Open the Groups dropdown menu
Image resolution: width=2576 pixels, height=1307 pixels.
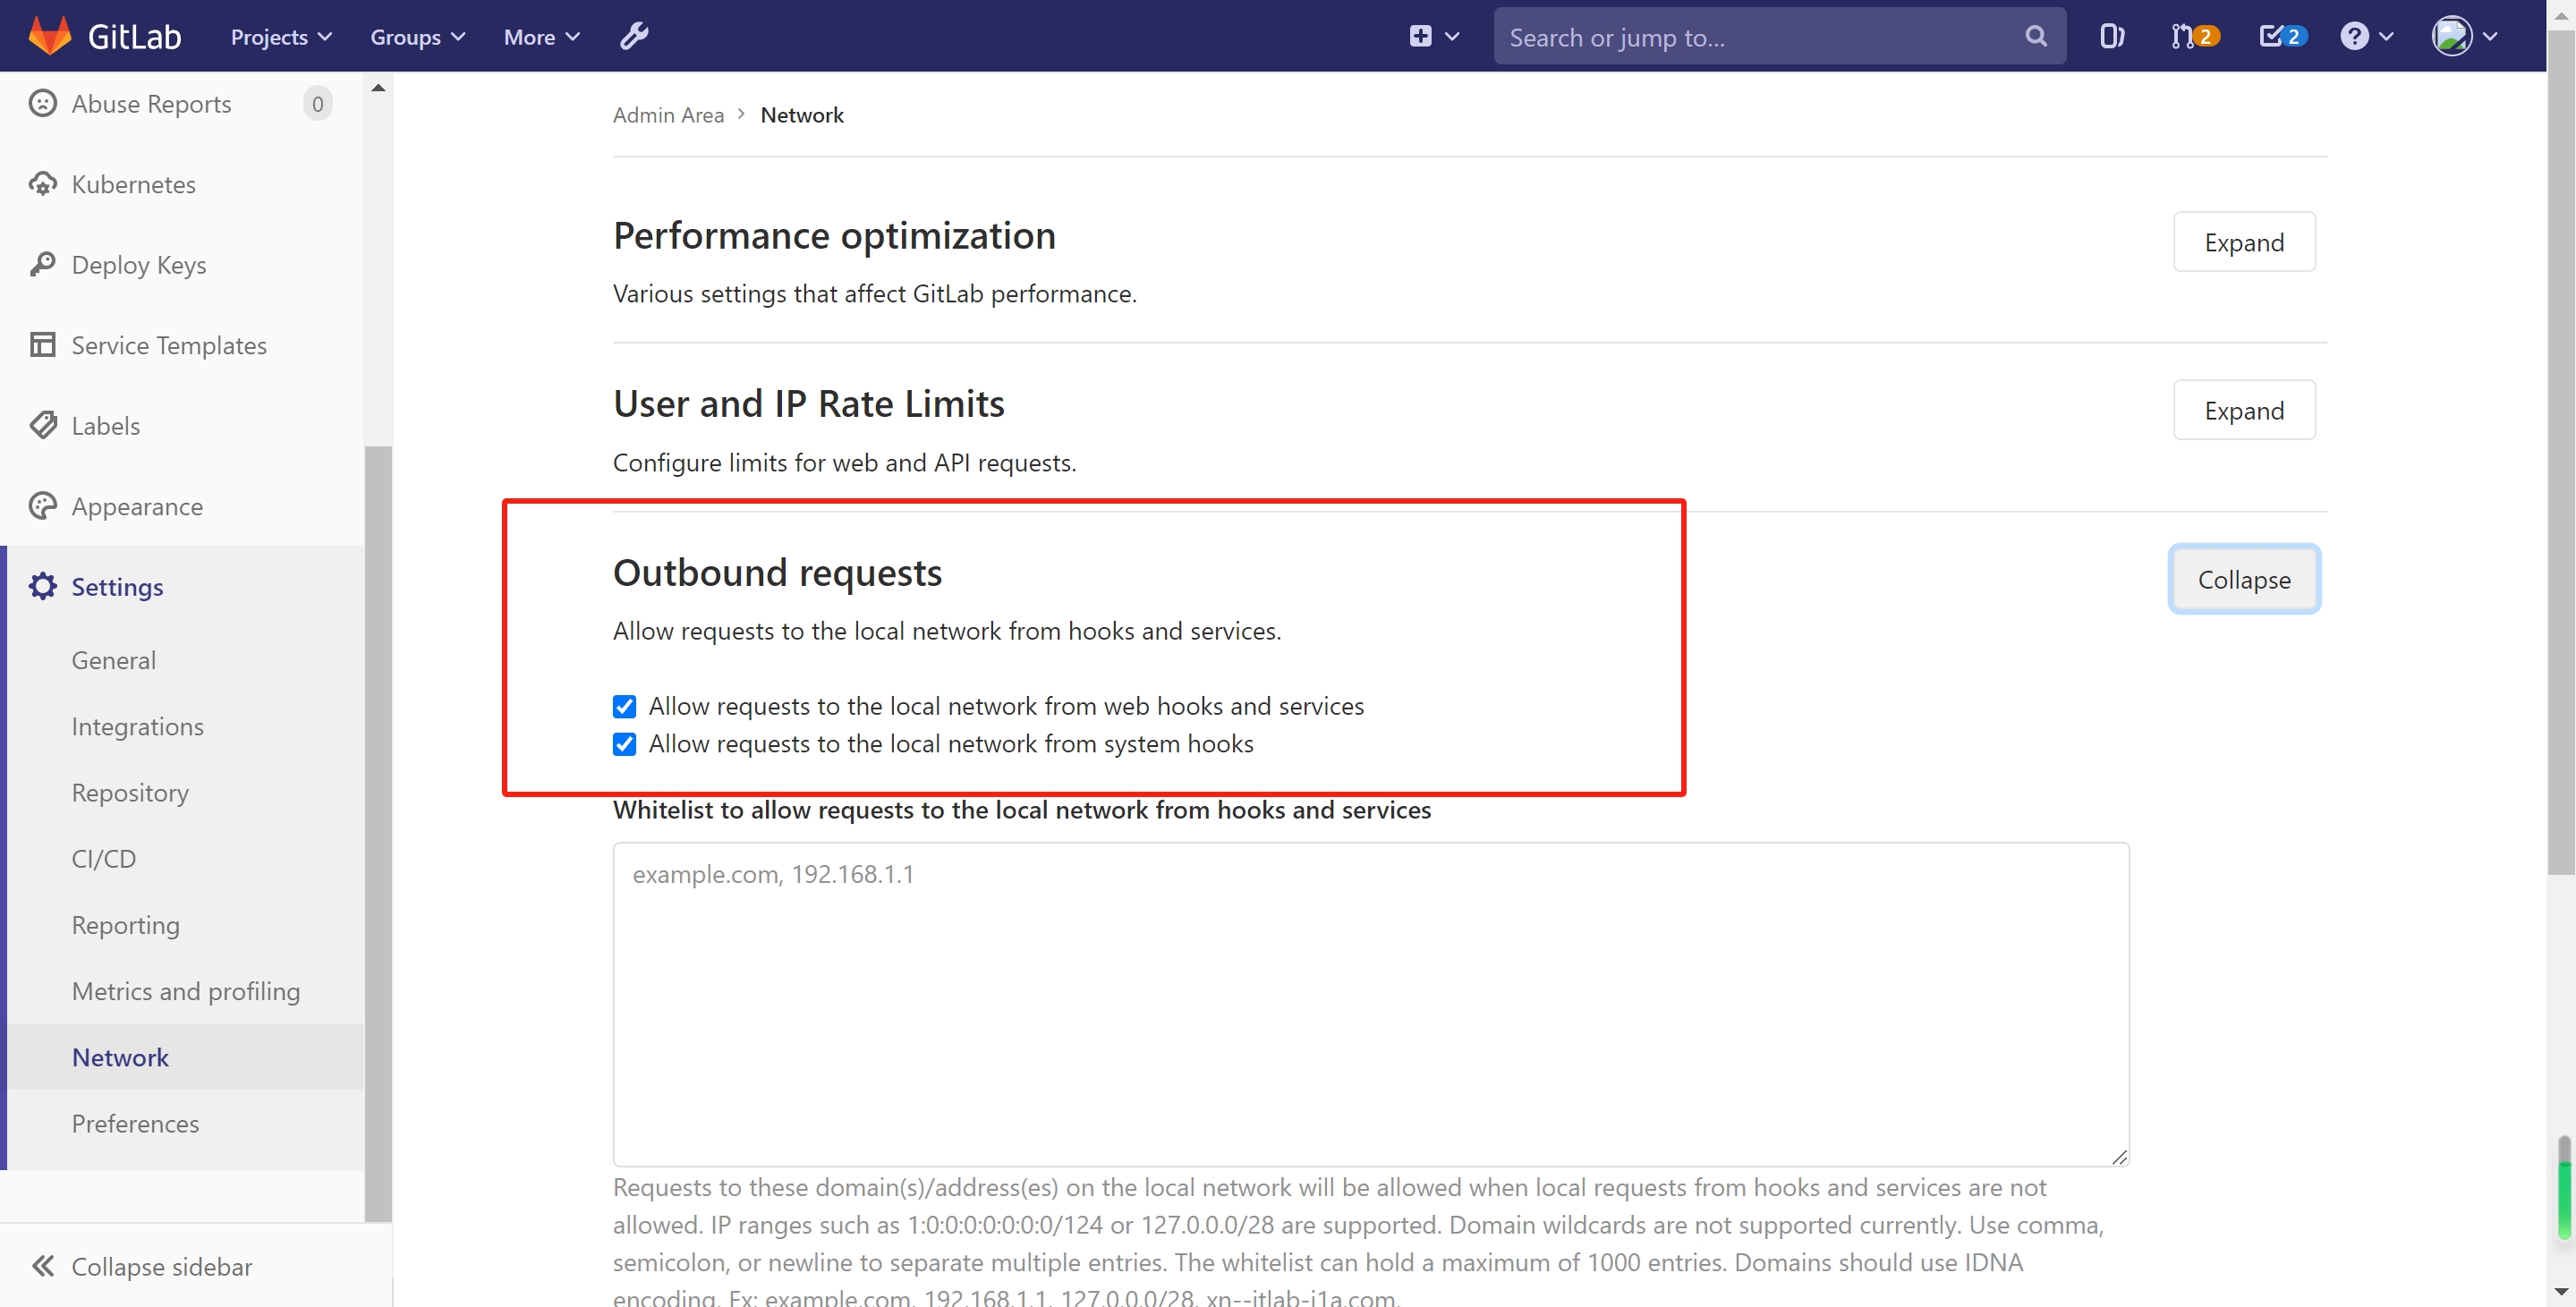click(x=417, y=37)
